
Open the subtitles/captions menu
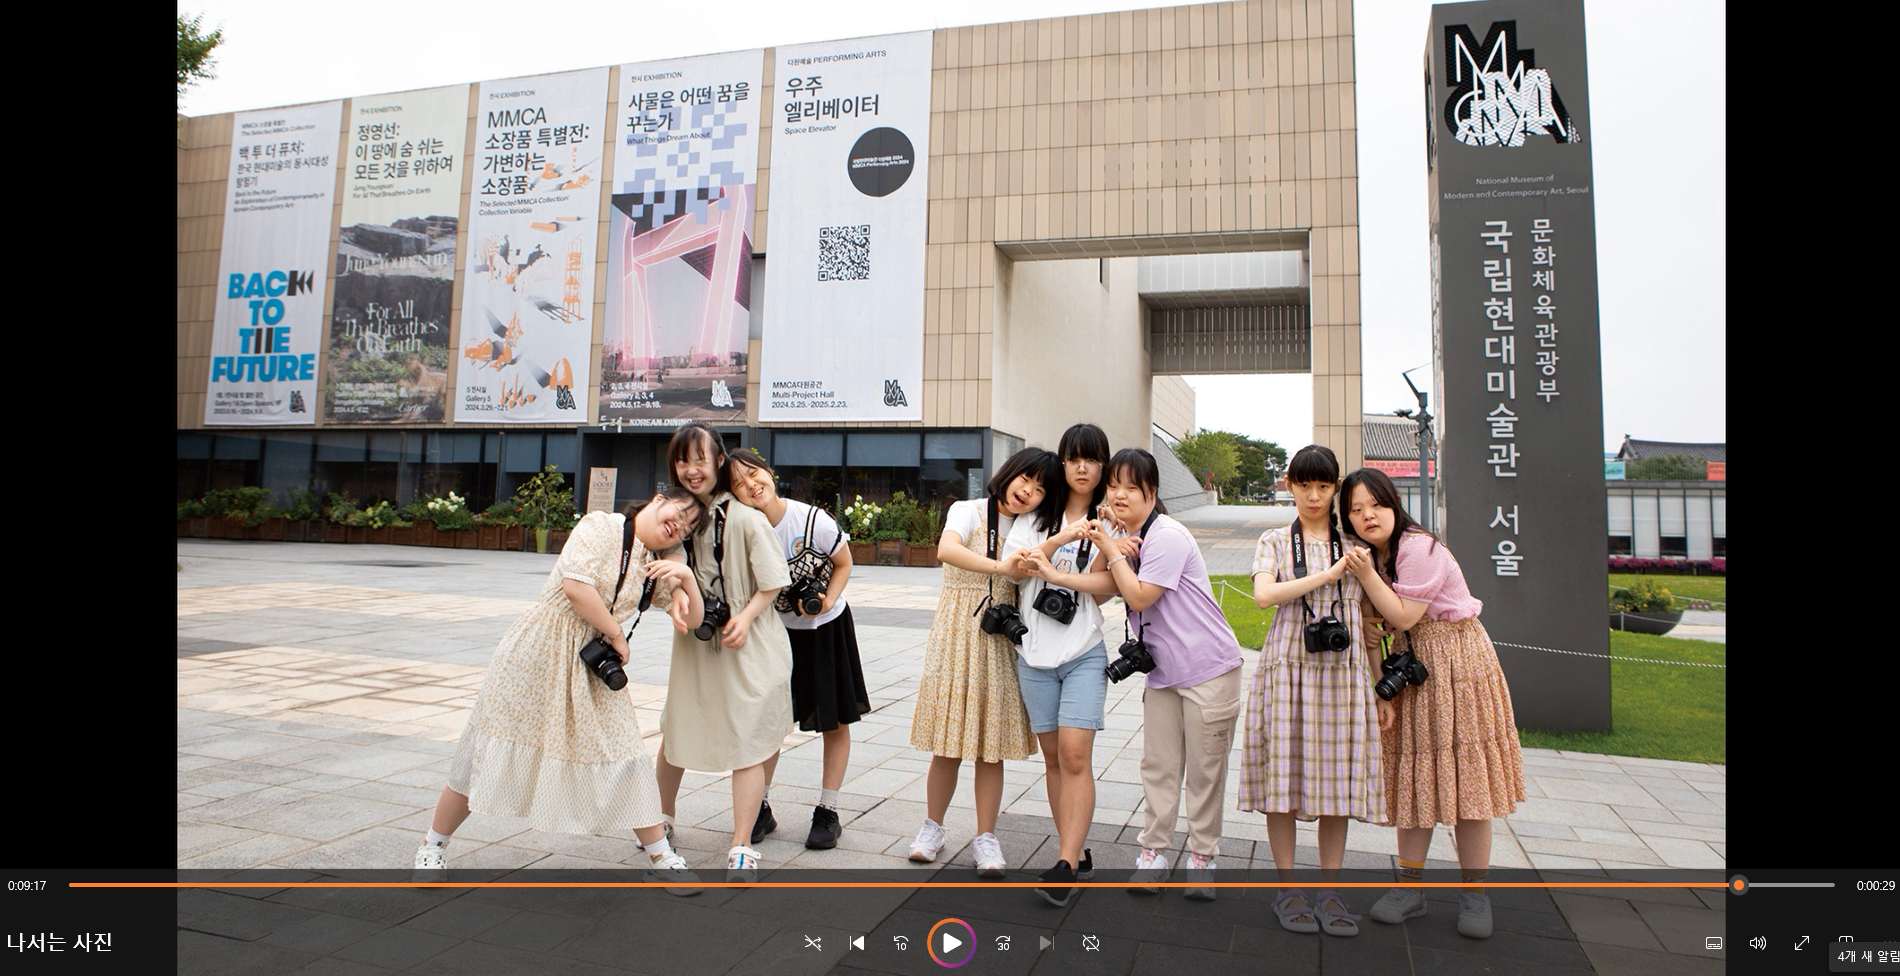[1714, 943]
